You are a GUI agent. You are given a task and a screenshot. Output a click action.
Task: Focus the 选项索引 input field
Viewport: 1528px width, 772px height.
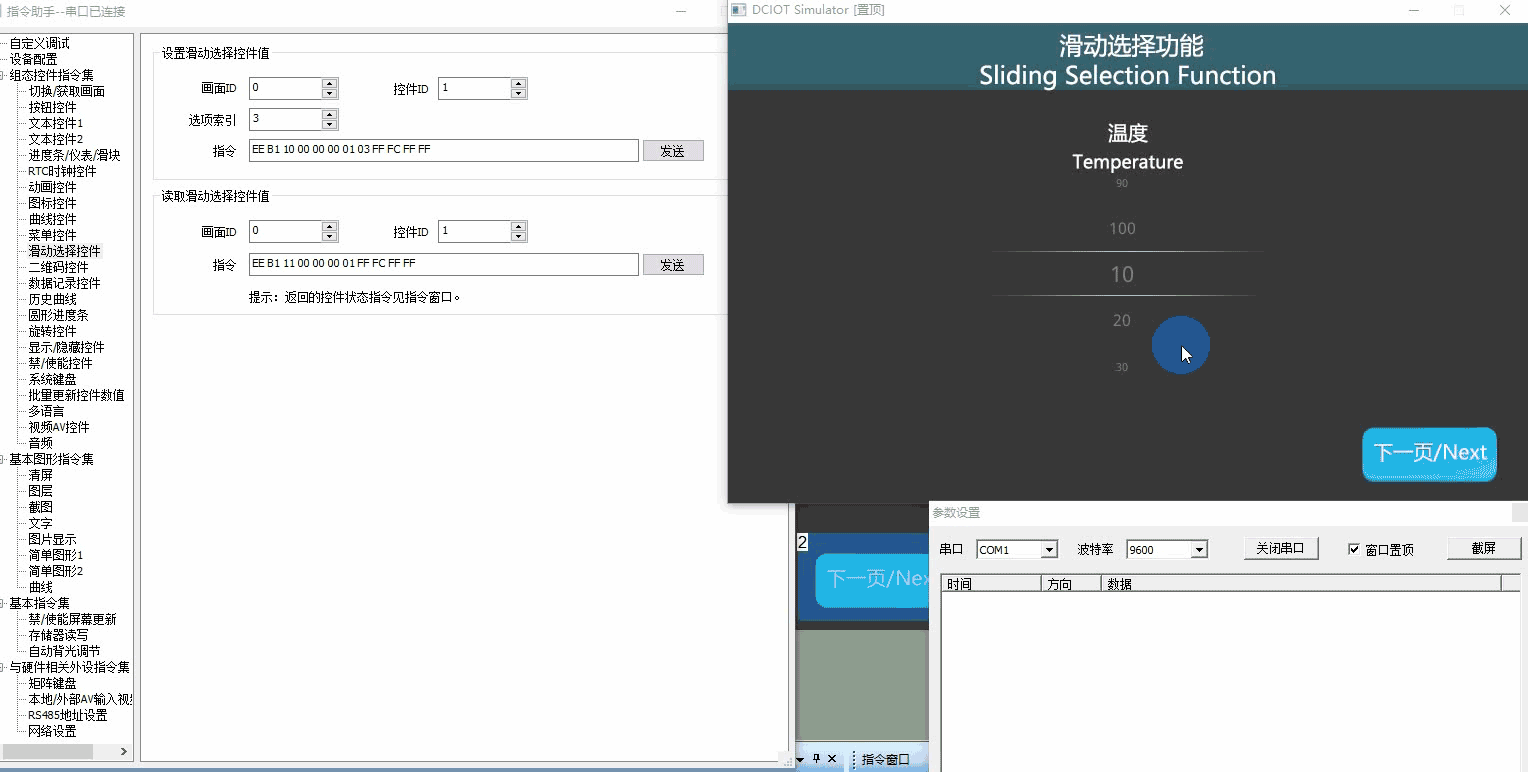pyautogui.click(x=285, y=119)
